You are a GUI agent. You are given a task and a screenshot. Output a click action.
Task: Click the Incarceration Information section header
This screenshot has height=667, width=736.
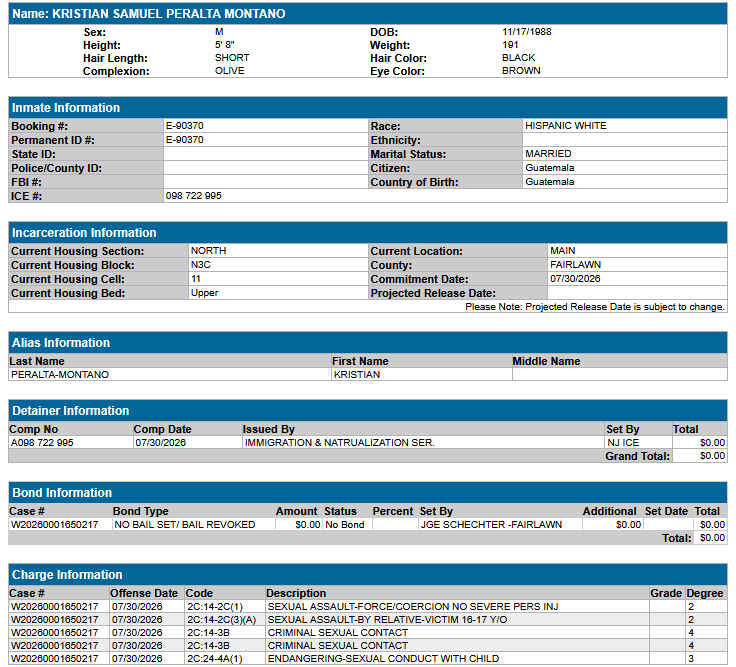368,232
